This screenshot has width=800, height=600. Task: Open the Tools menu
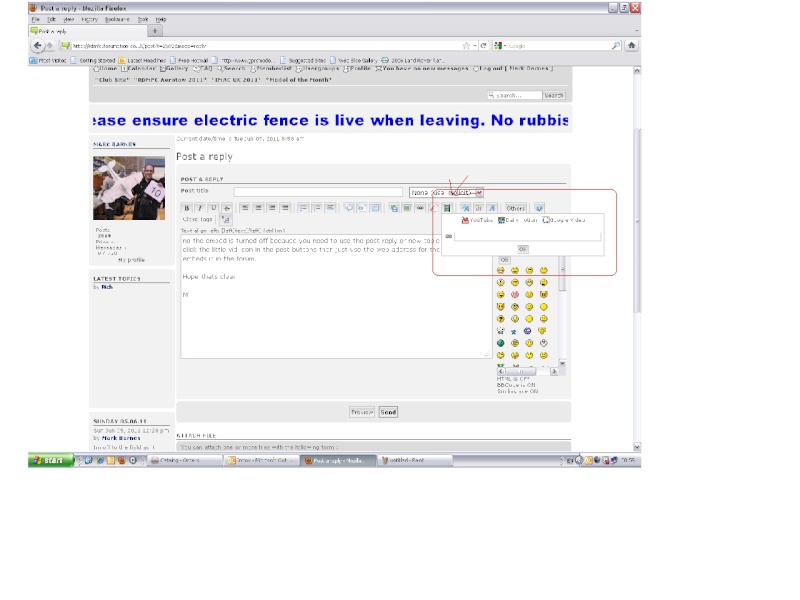143,19
